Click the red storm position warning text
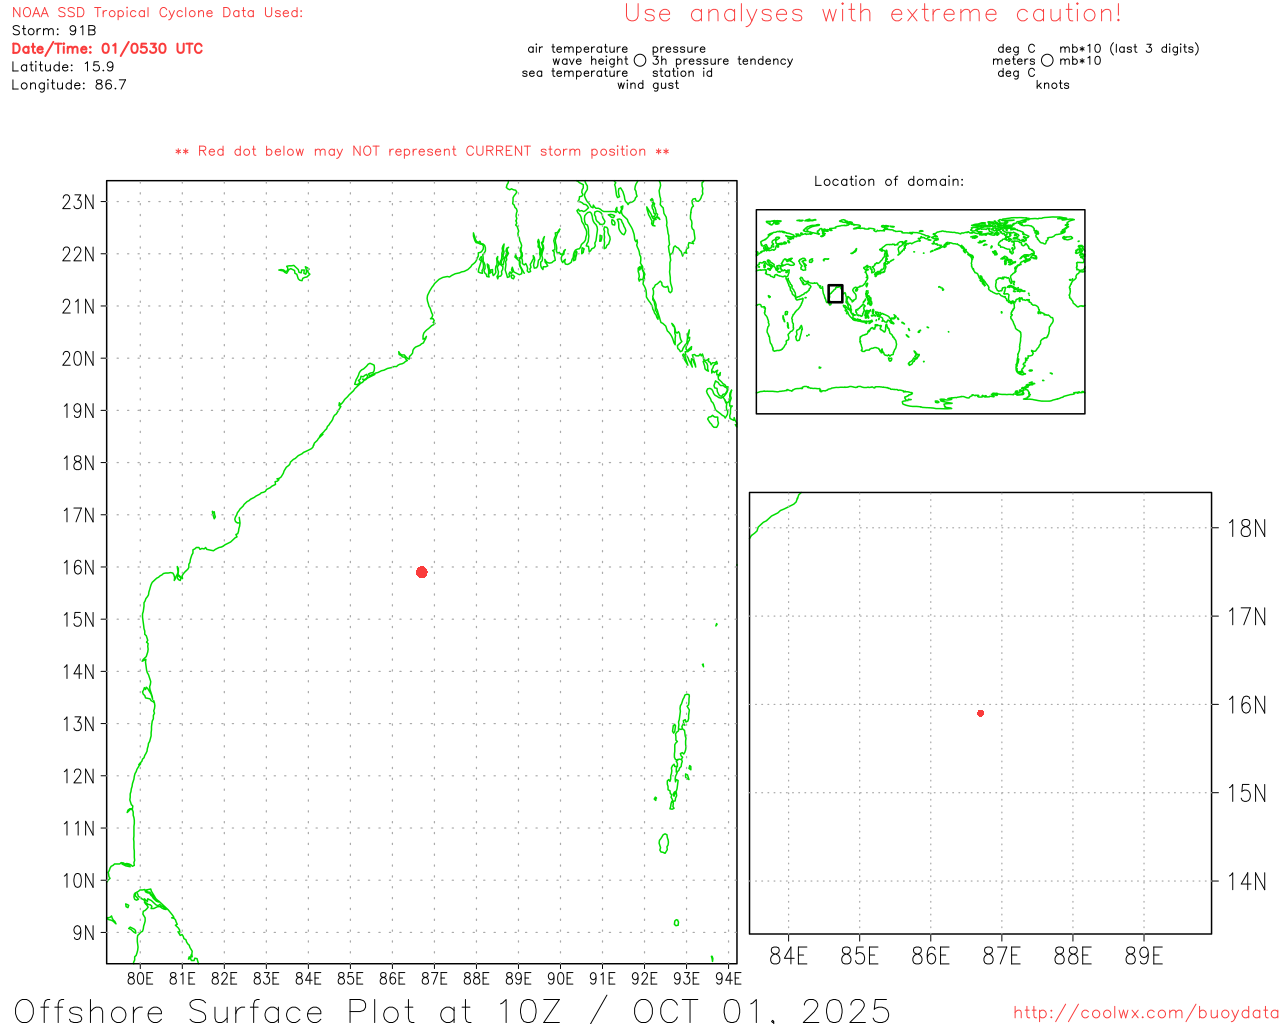The width and height of the screenshot is (1280, 1024). 422,151
